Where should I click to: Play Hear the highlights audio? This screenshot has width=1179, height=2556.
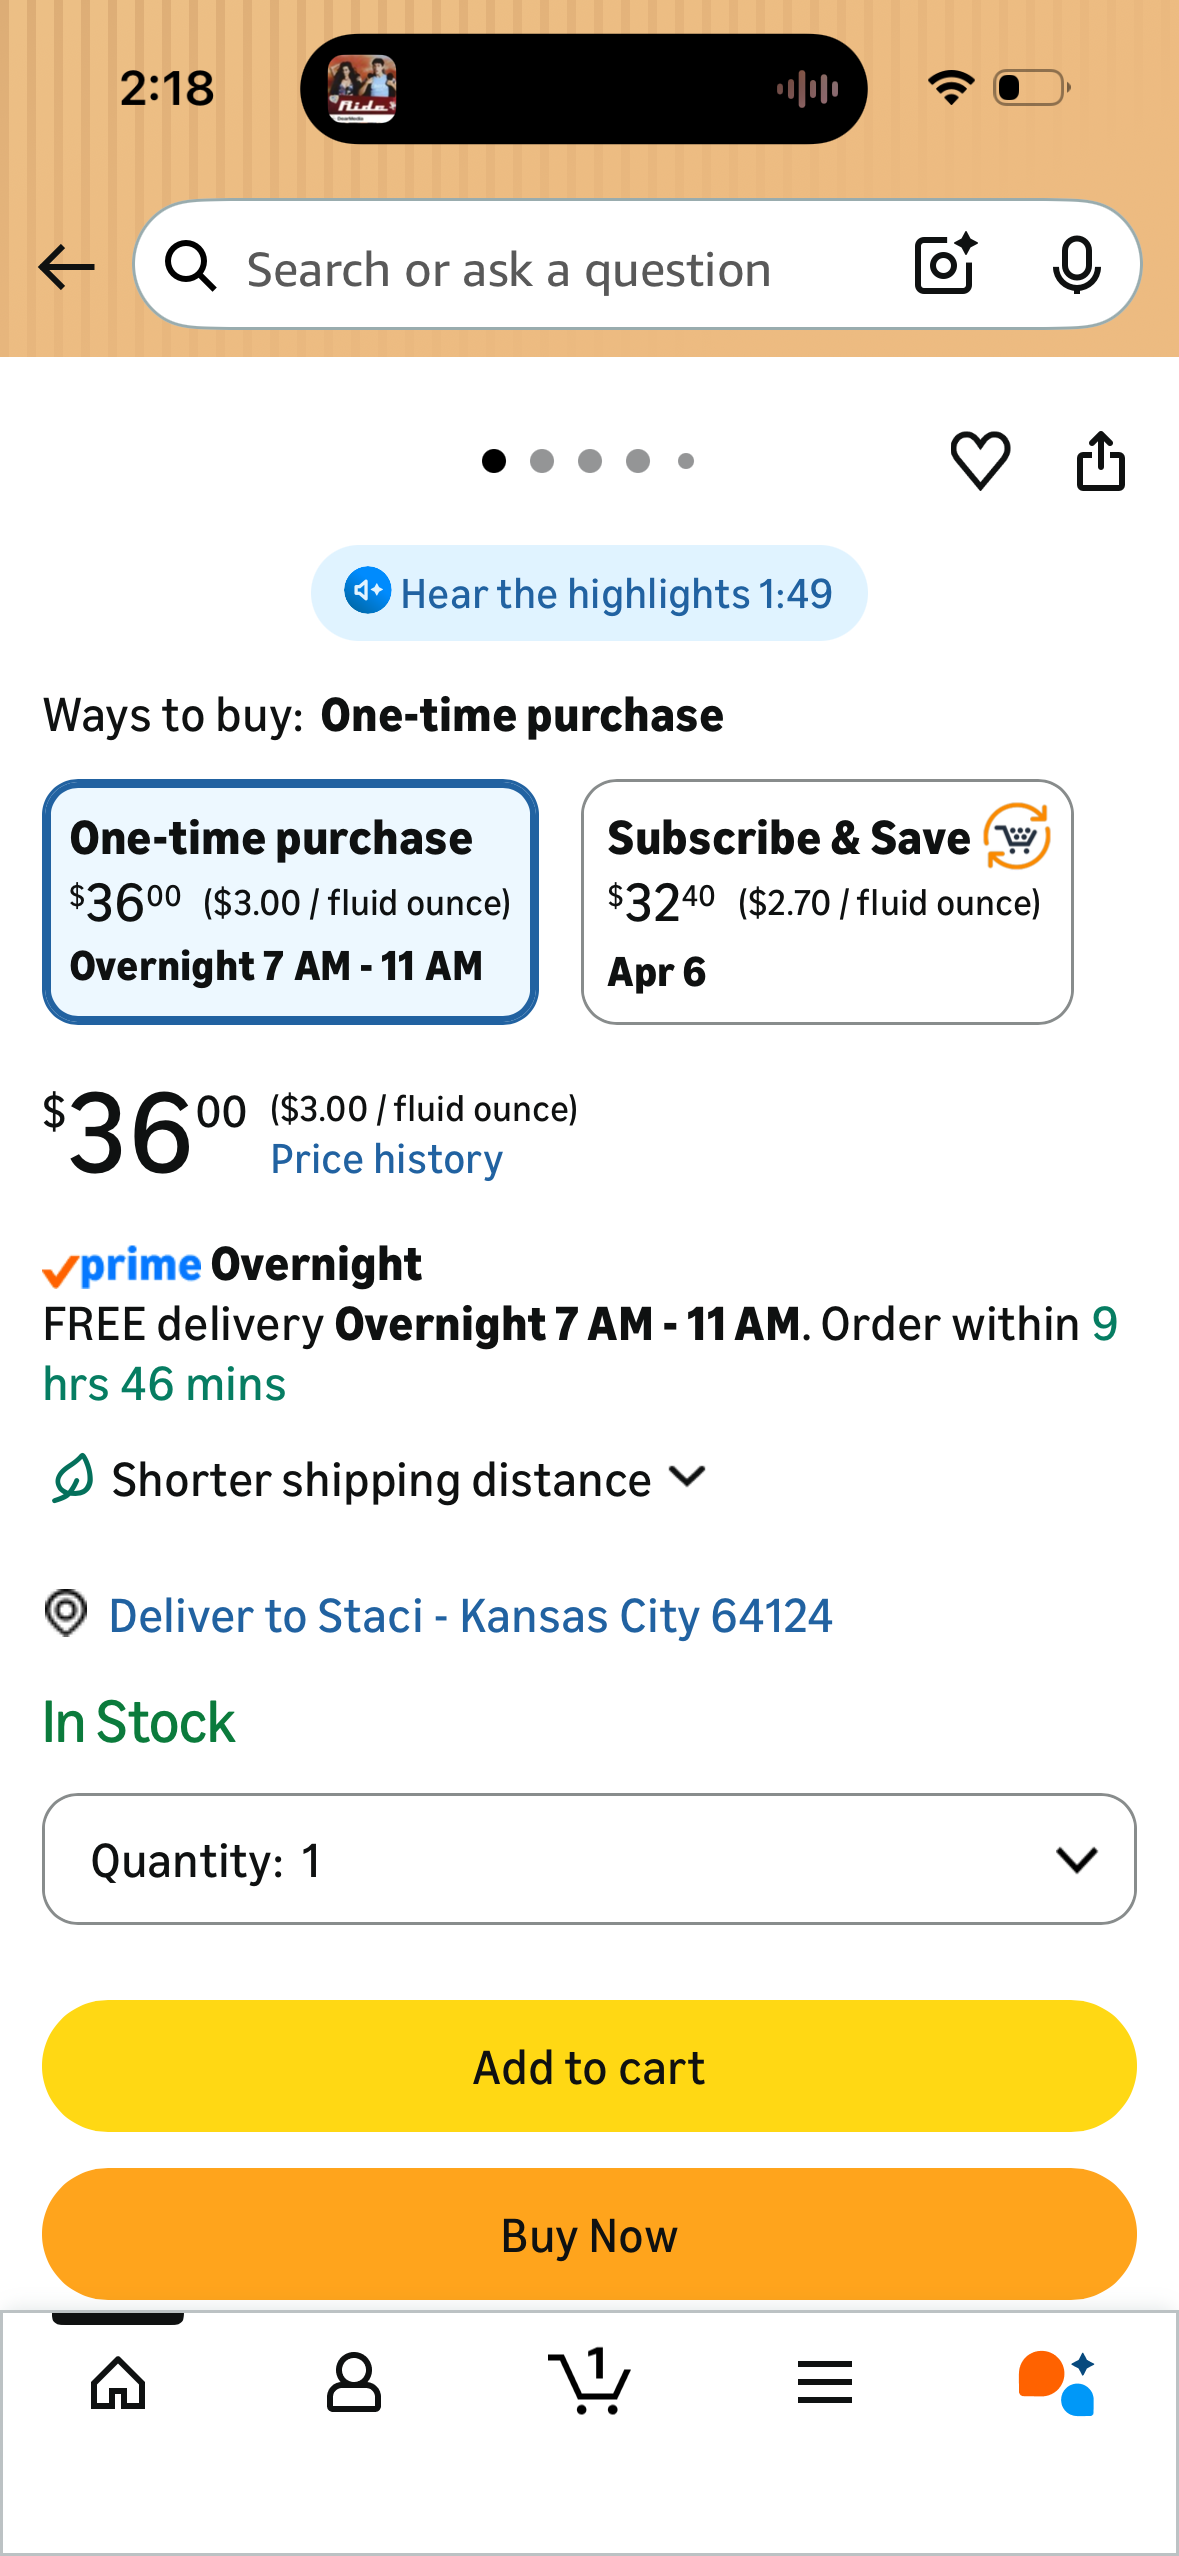(589, 593)
